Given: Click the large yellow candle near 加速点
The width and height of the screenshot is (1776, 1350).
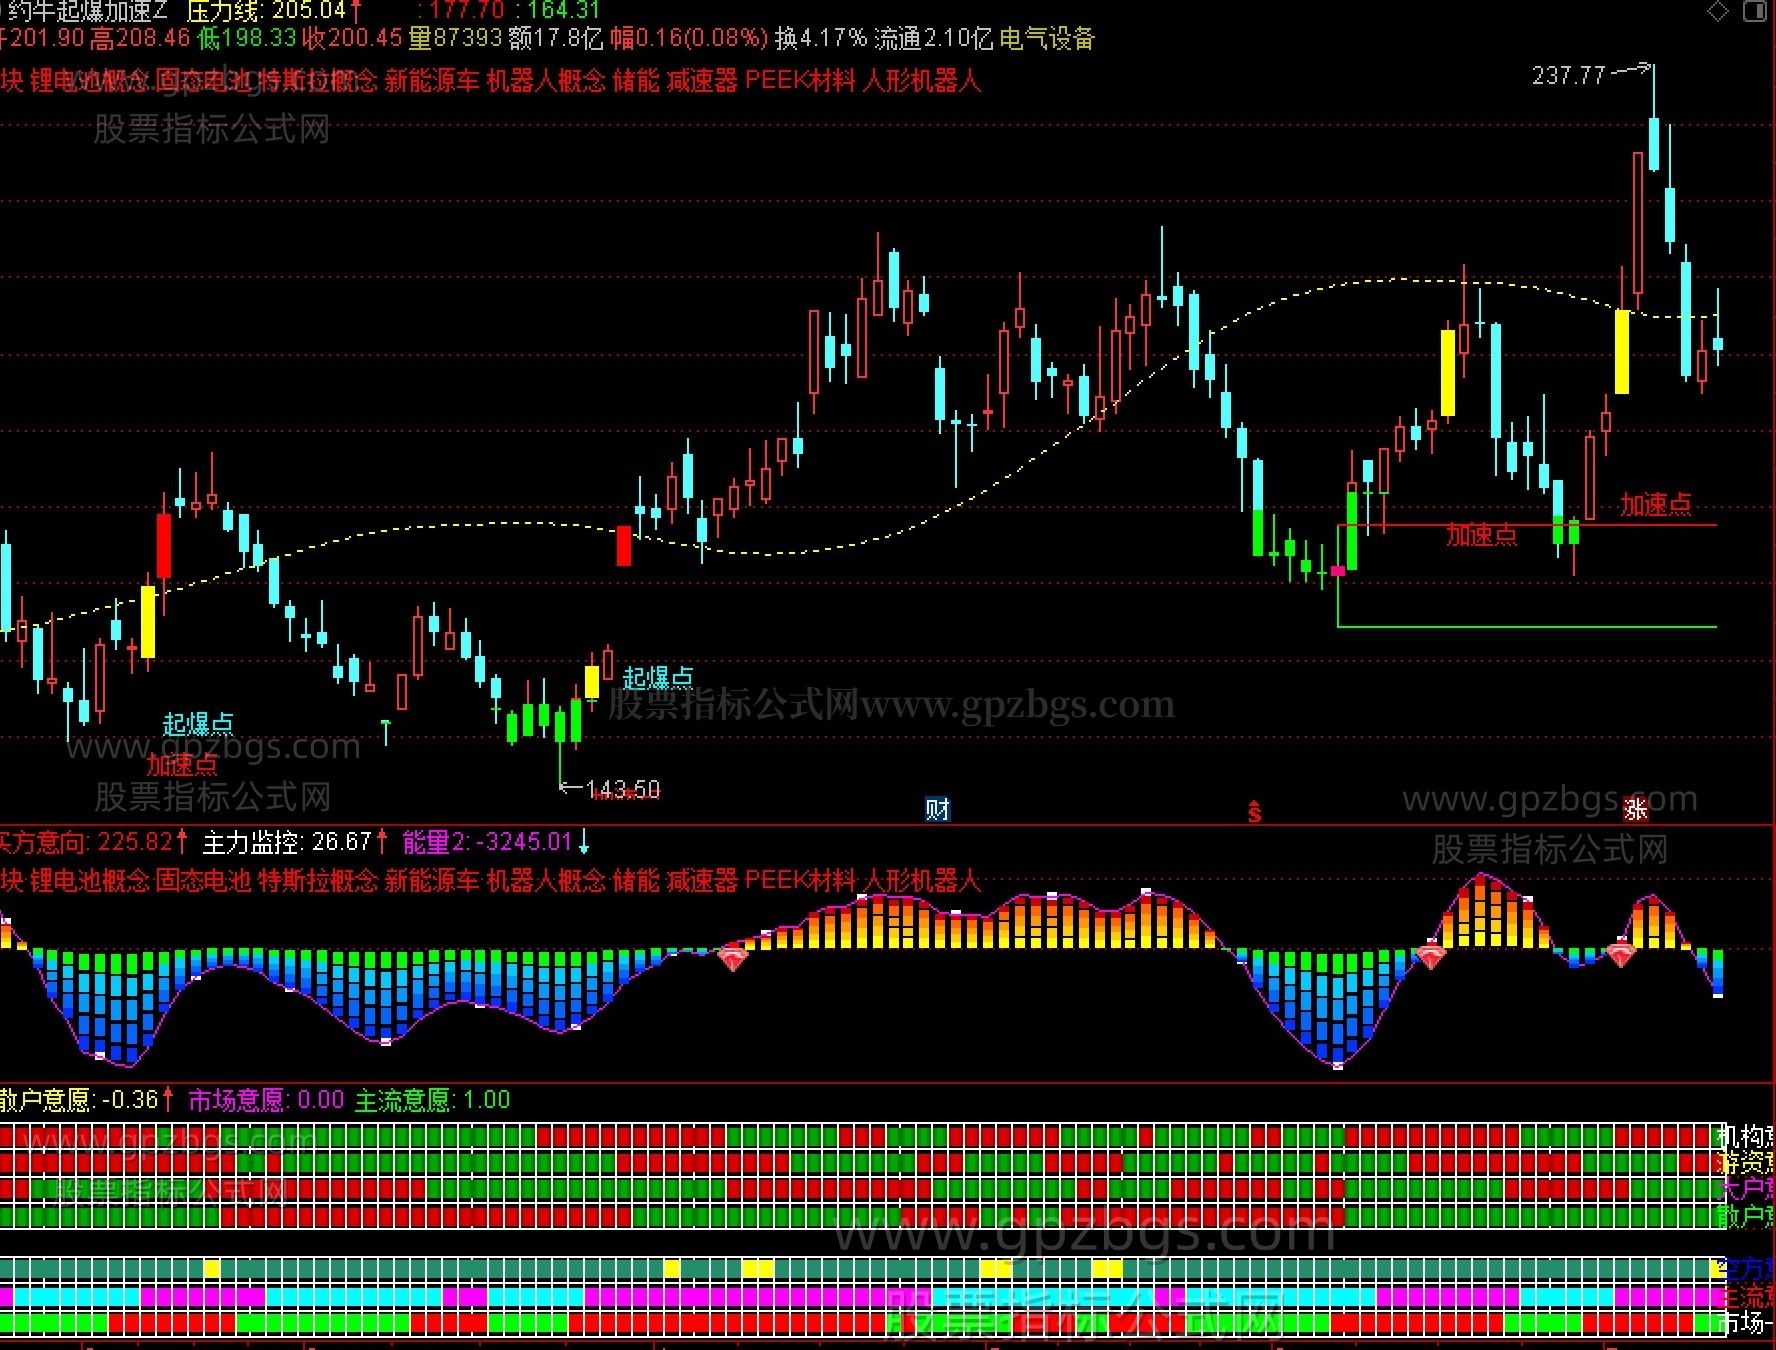Looking at the screenshot, I should [x=1622, y=352].
